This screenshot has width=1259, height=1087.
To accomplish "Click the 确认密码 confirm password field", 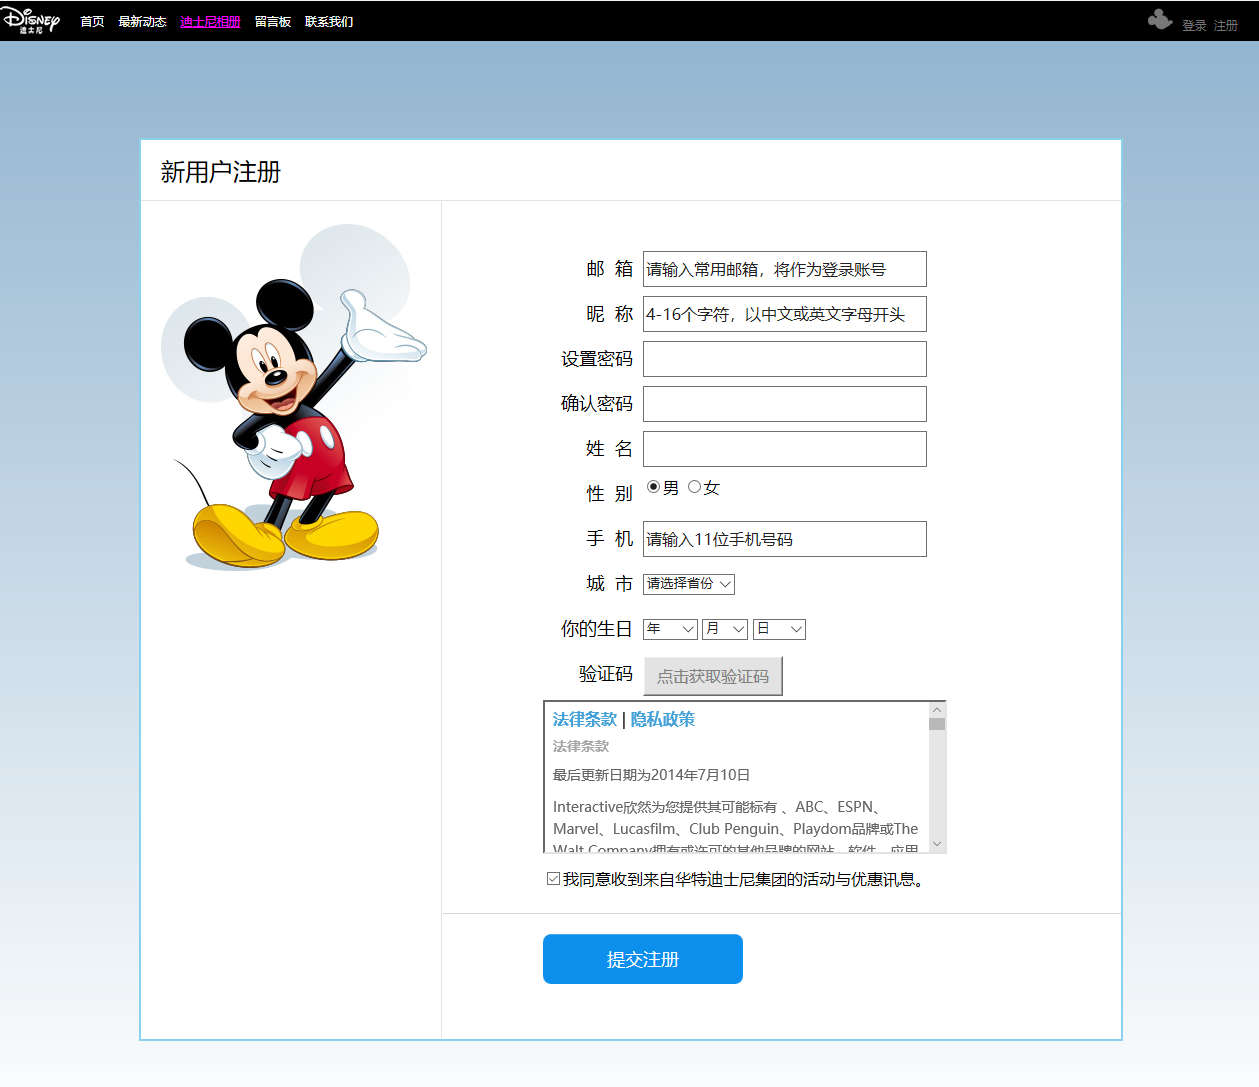I will (785, 404).
